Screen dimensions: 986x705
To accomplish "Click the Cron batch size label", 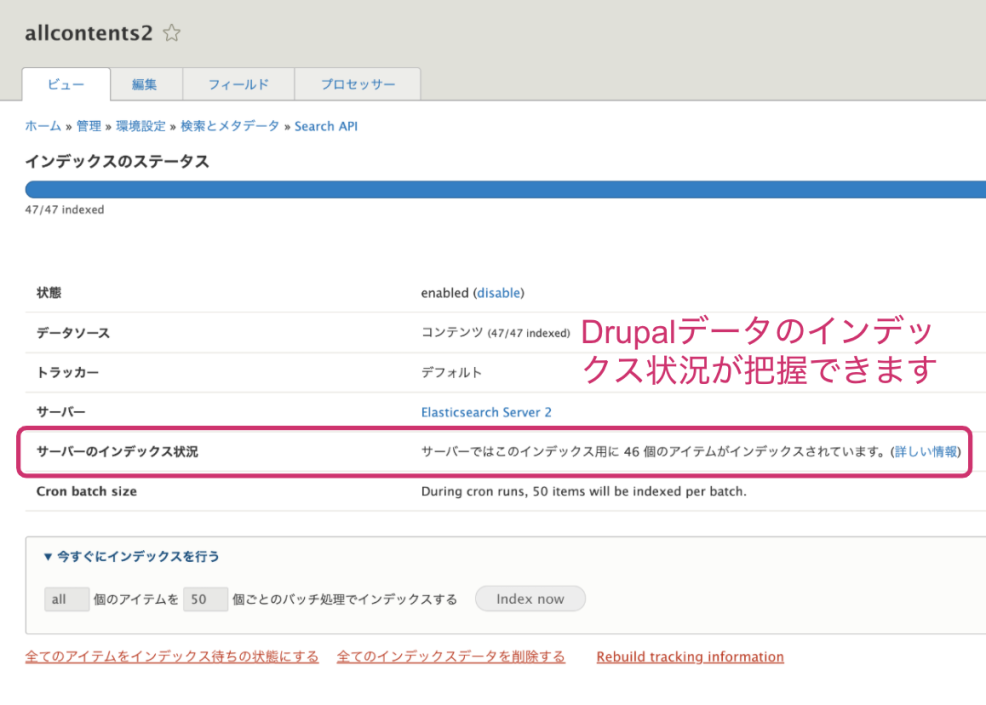I will coord(87,492).
